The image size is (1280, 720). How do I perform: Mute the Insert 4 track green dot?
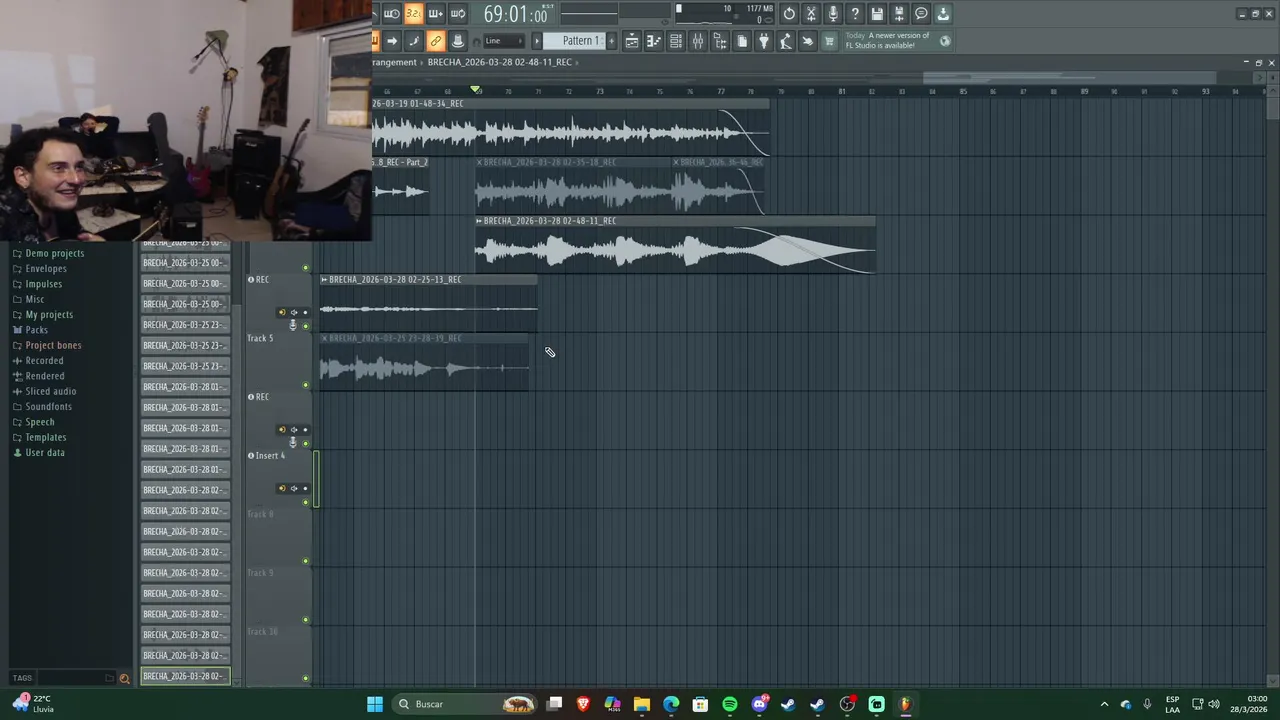click(x=306, y=502)
